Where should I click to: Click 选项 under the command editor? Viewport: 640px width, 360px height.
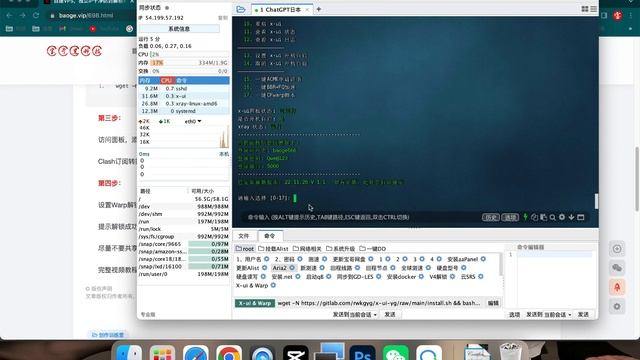(x=514, y=315)
